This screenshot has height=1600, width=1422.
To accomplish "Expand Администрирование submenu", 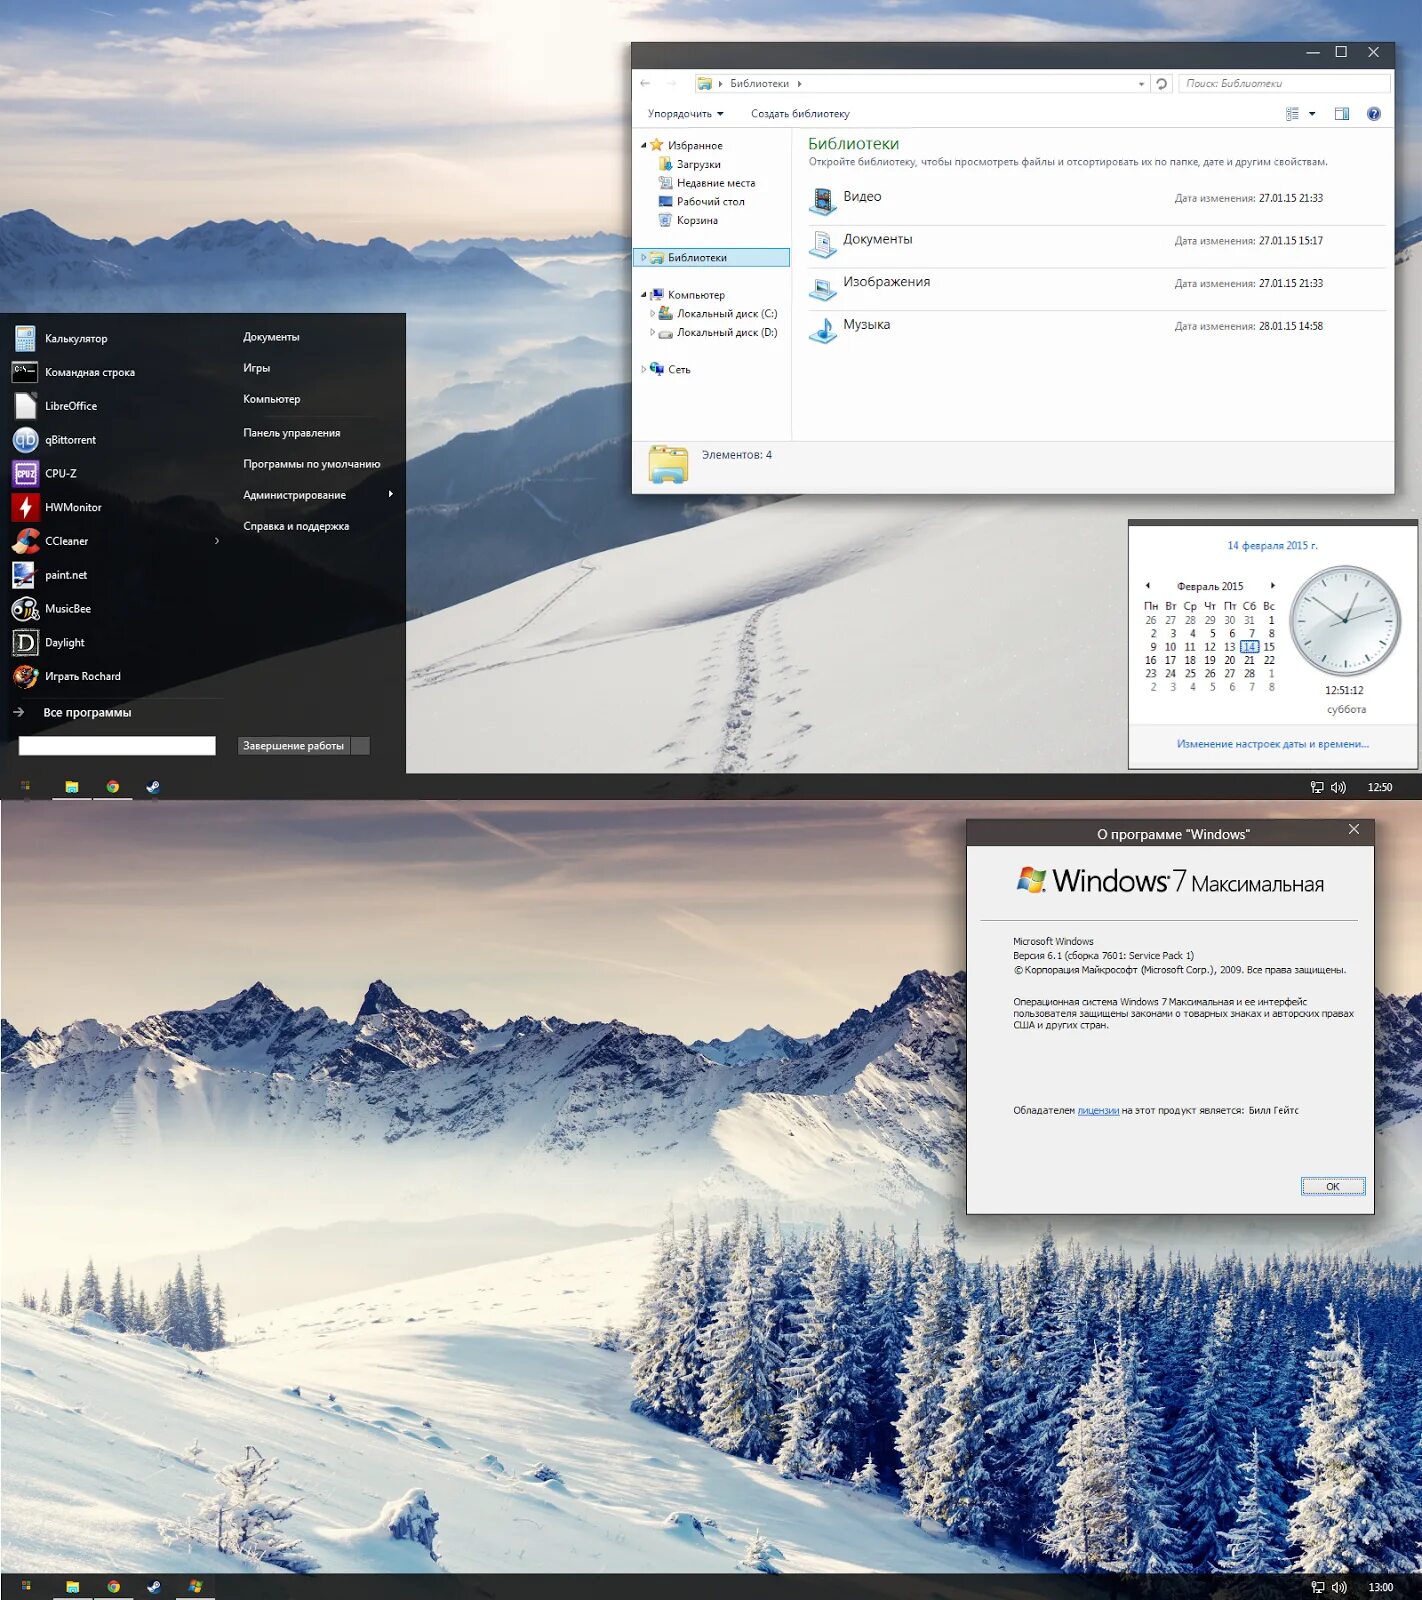I will coord(318,495).
